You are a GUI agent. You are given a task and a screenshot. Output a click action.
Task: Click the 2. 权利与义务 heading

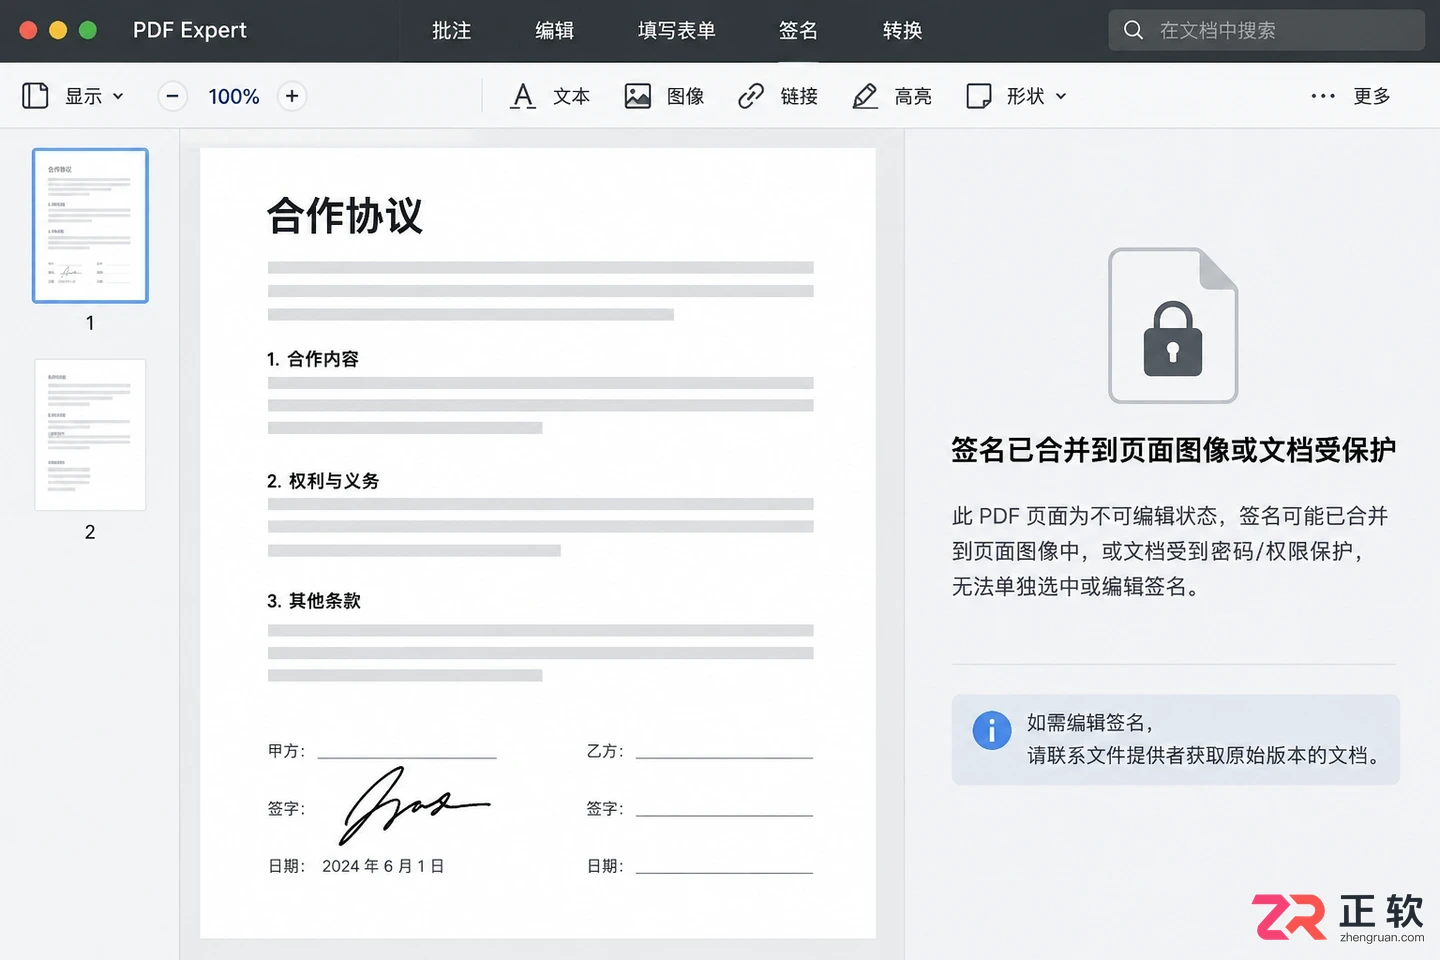323,481
